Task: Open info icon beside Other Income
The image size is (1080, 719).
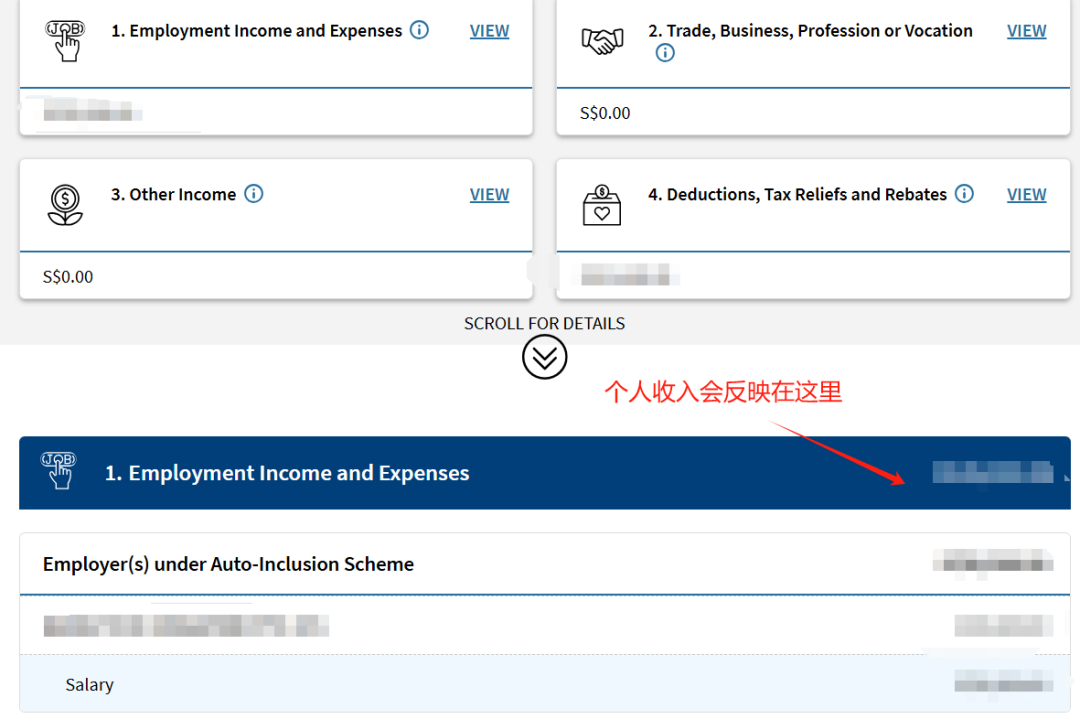Action: [254, 194]
